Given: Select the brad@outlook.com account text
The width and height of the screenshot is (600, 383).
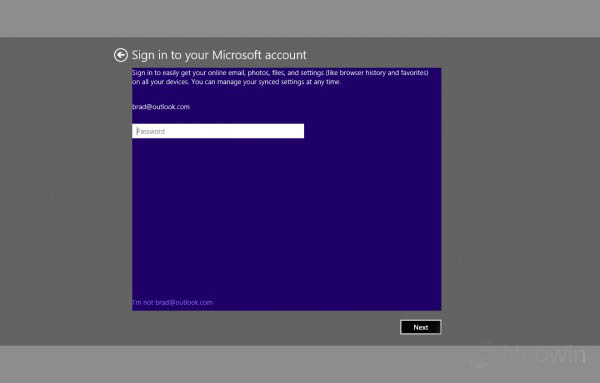Looking at the screenshot, I should click(161, 107).
